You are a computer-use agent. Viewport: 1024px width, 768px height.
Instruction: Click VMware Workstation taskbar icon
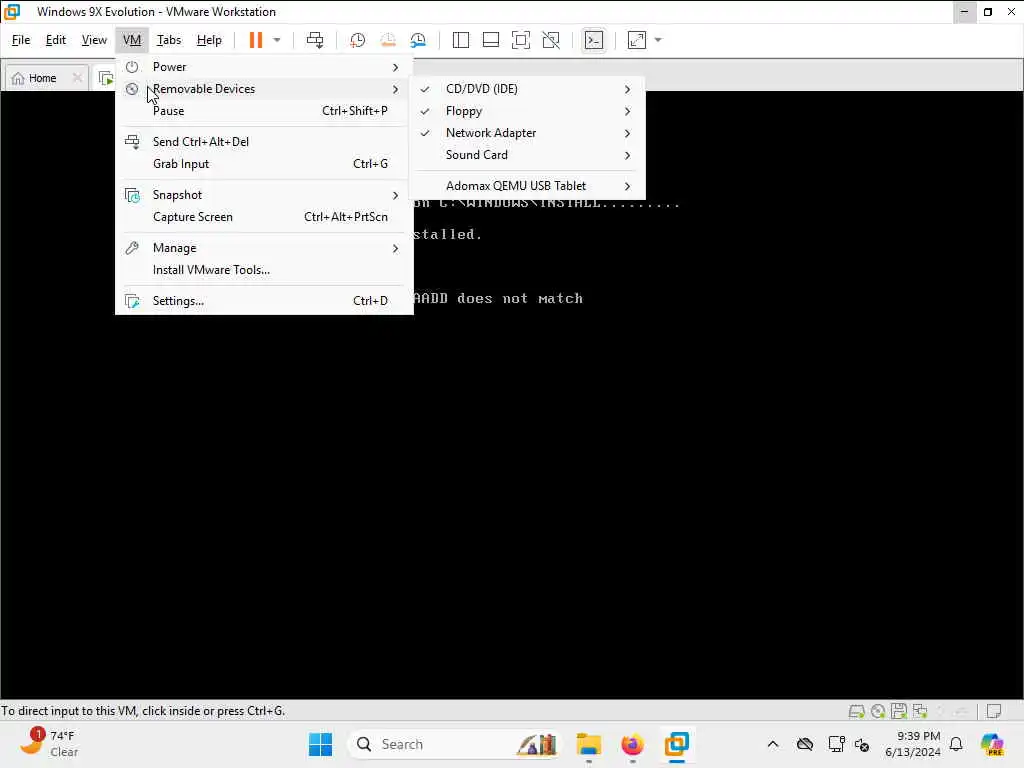pyautogui.click(x=677, y=744)
